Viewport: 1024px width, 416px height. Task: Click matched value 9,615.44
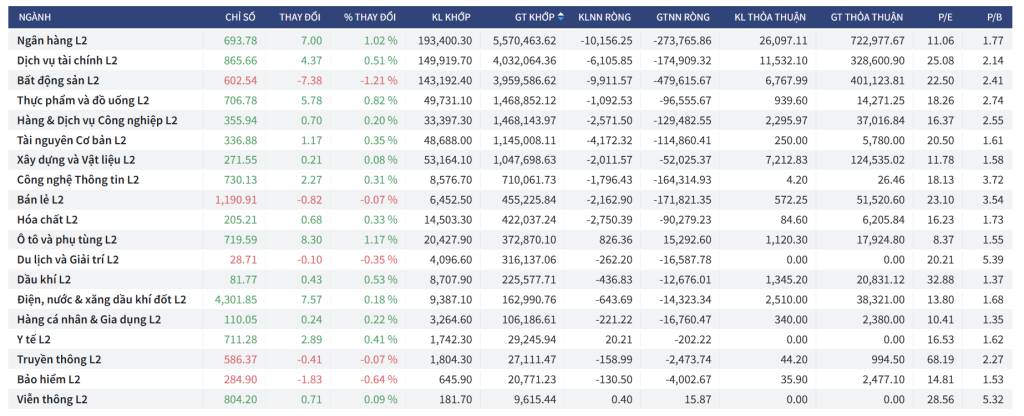pos(536,399)
